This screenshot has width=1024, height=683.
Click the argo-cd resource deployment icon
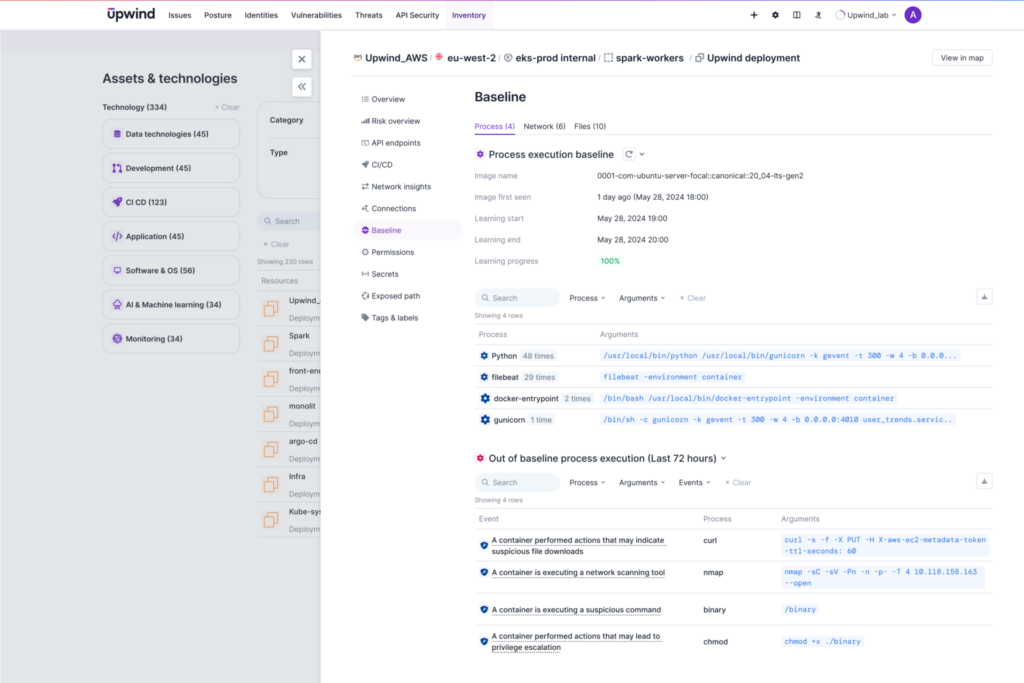[271, 450]
